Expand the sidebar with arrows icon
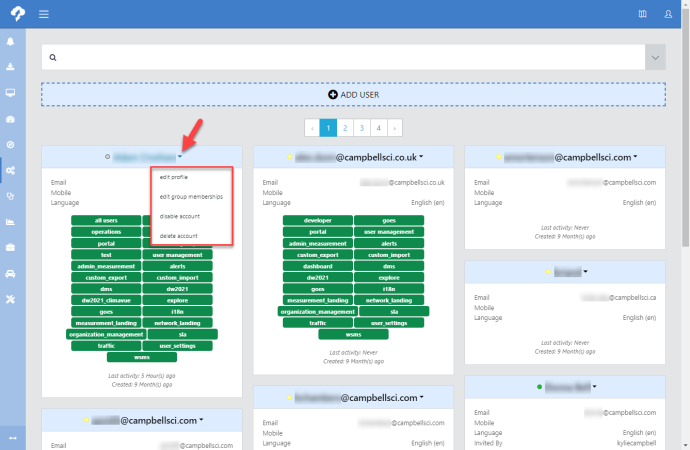This screenshot has height=450, width=690. (x=13, y=438)
